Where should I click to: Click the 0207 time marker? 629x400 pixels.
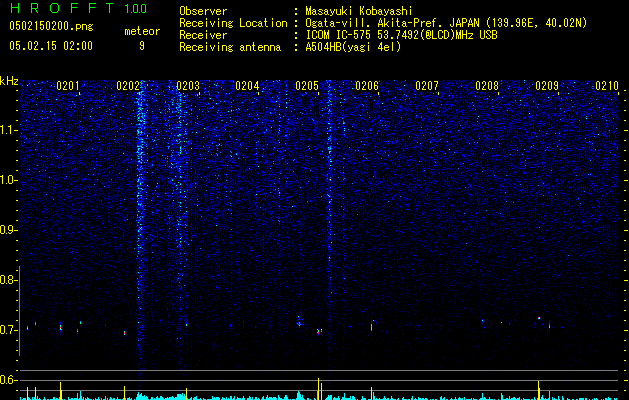[427, 85]
